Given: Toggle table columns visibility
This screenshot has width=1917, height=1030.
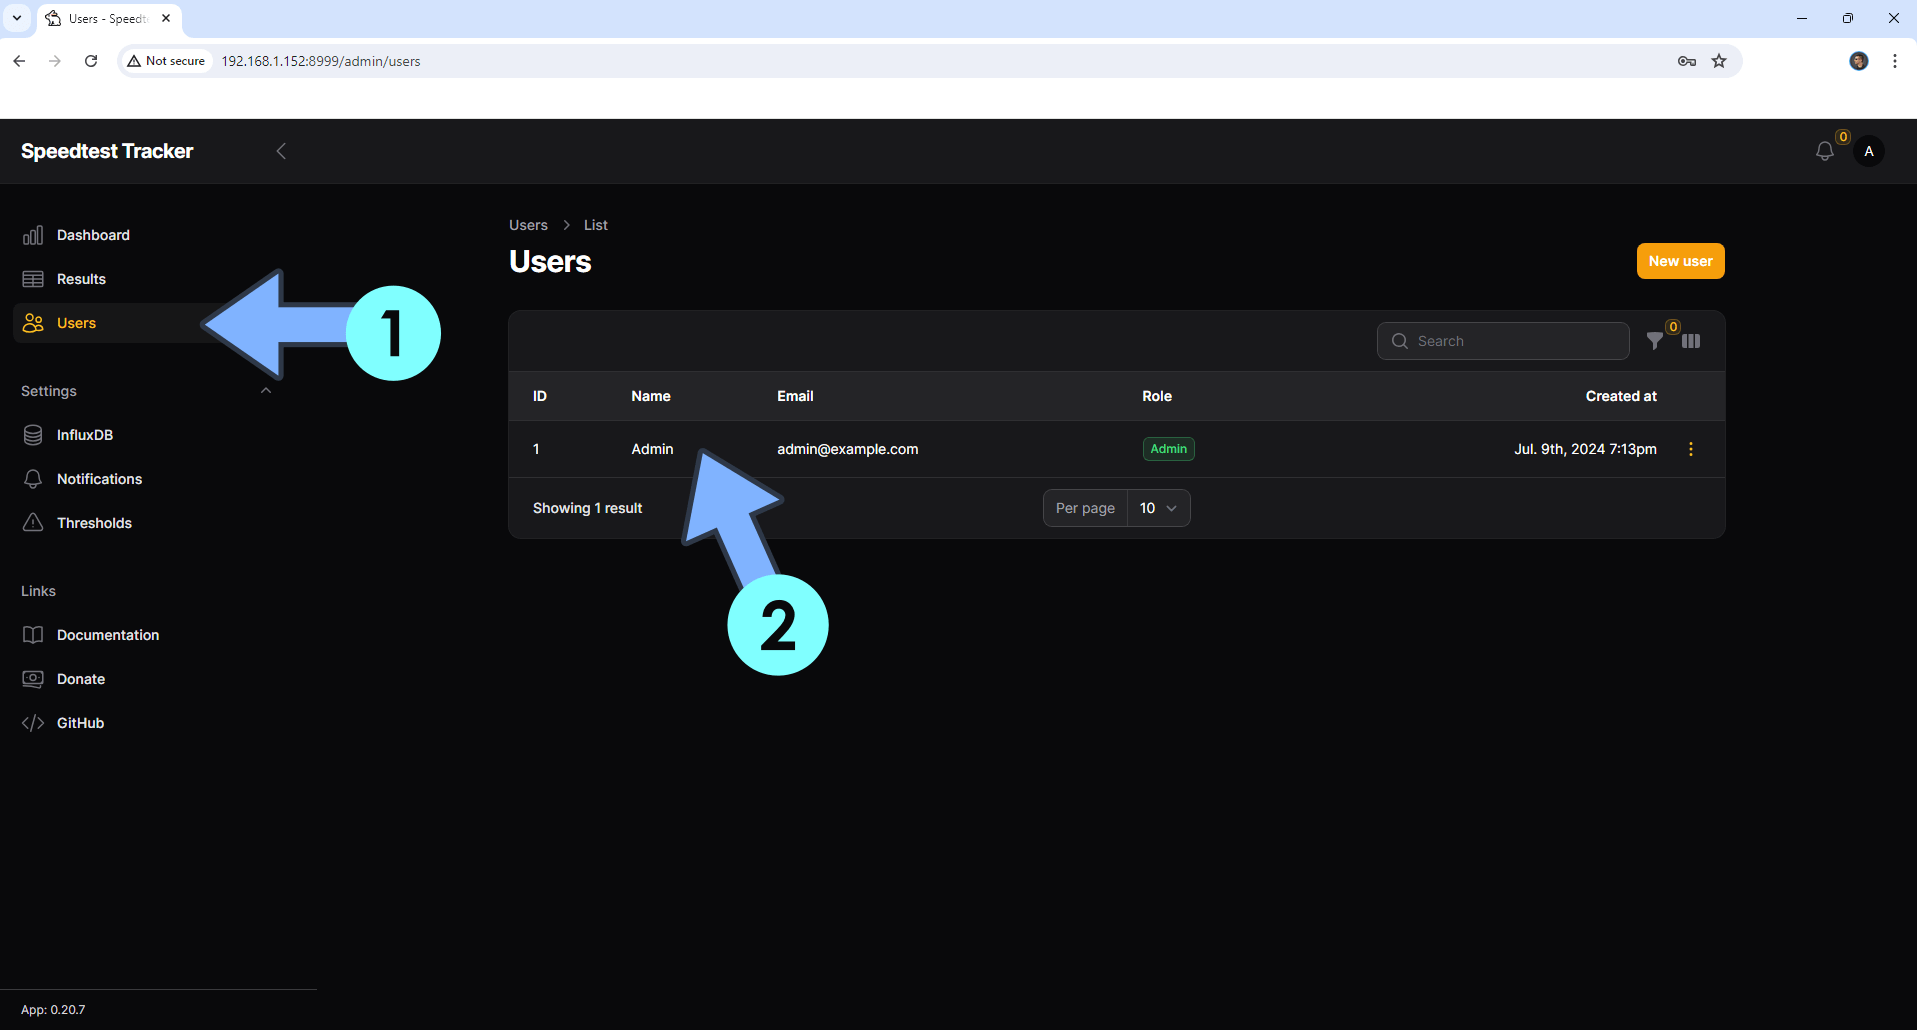Looking at the screenshot, I should tap(1691, 341).
